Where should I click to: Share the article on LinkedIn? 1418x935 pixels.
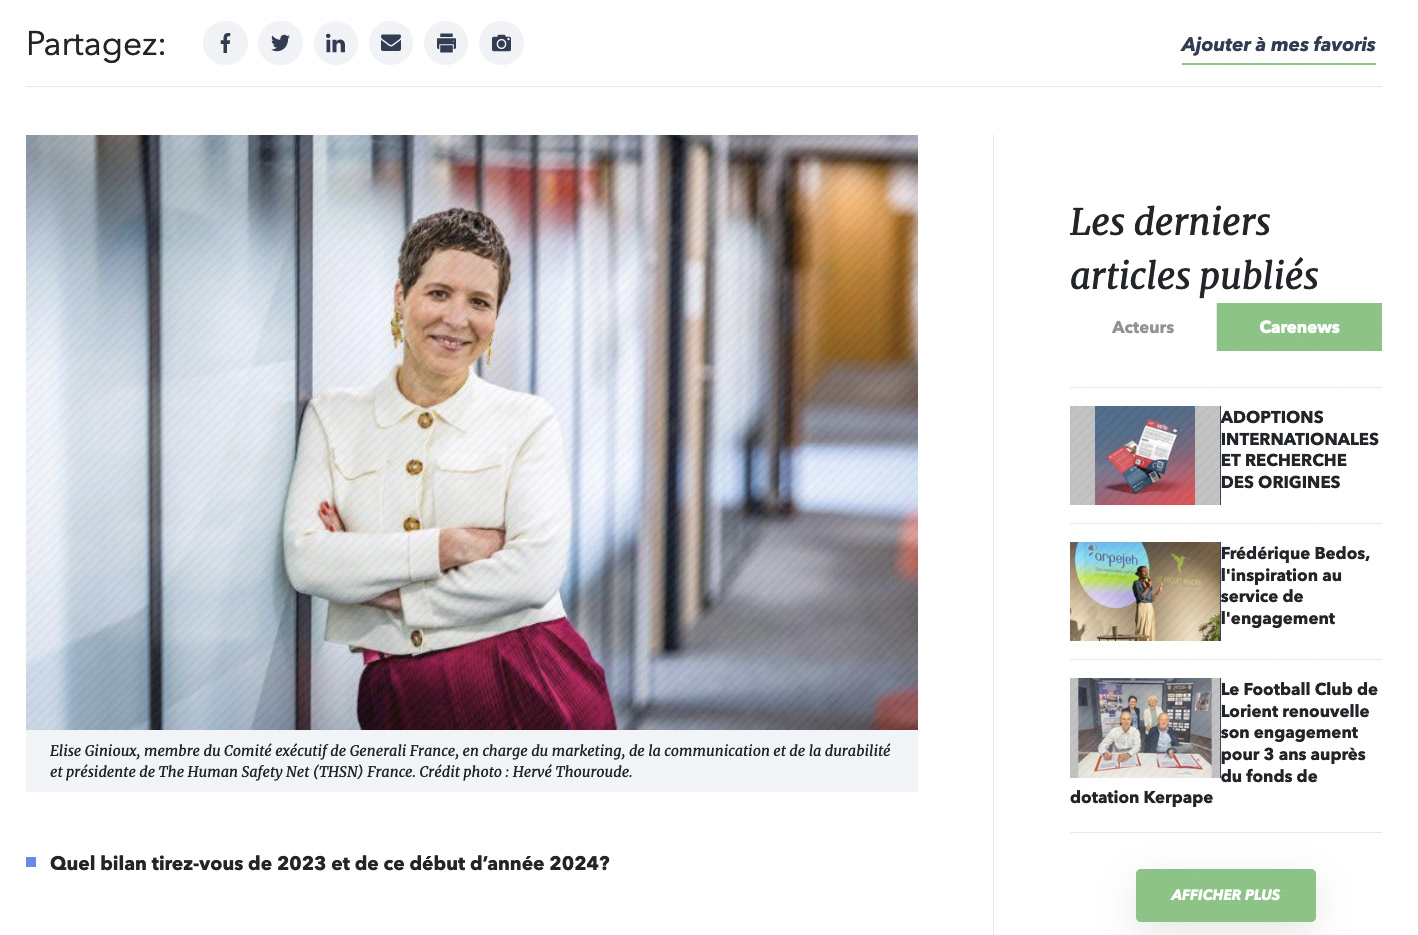[336, 43]
